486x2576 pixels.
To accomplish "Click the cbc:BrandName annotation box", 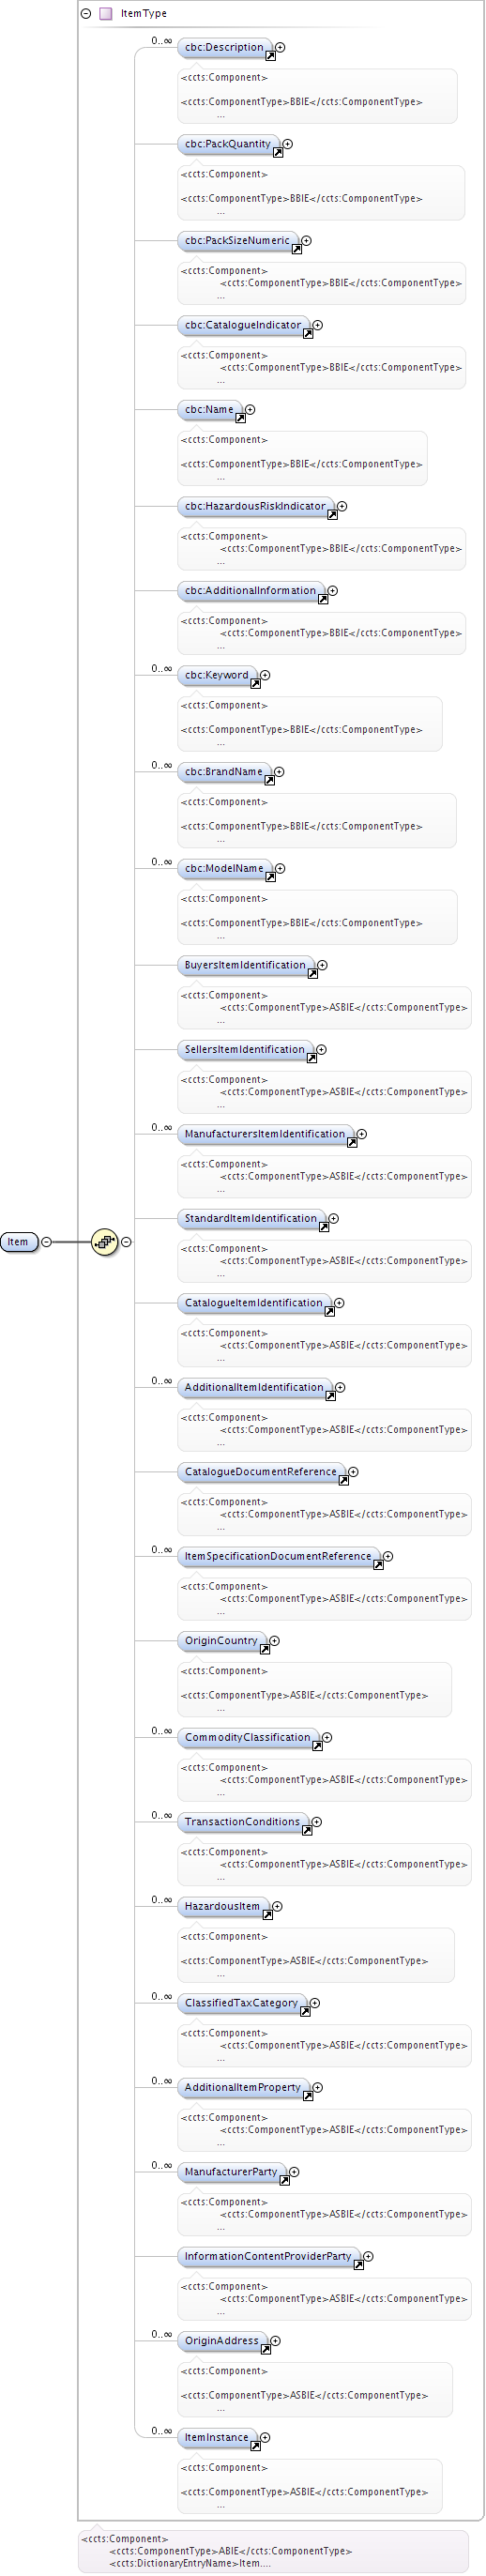I will click(x=317, y=820).
